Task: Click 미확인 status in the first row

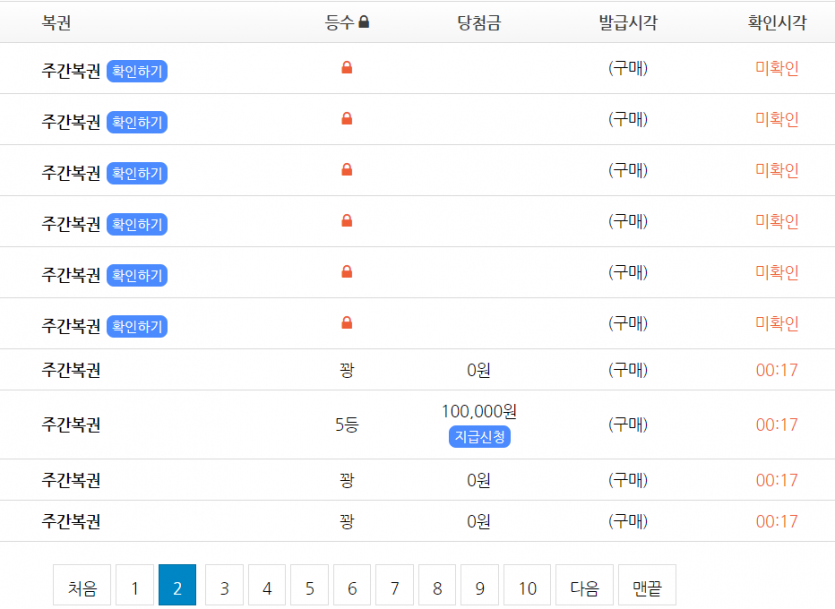Action: (x=777, y=68)
